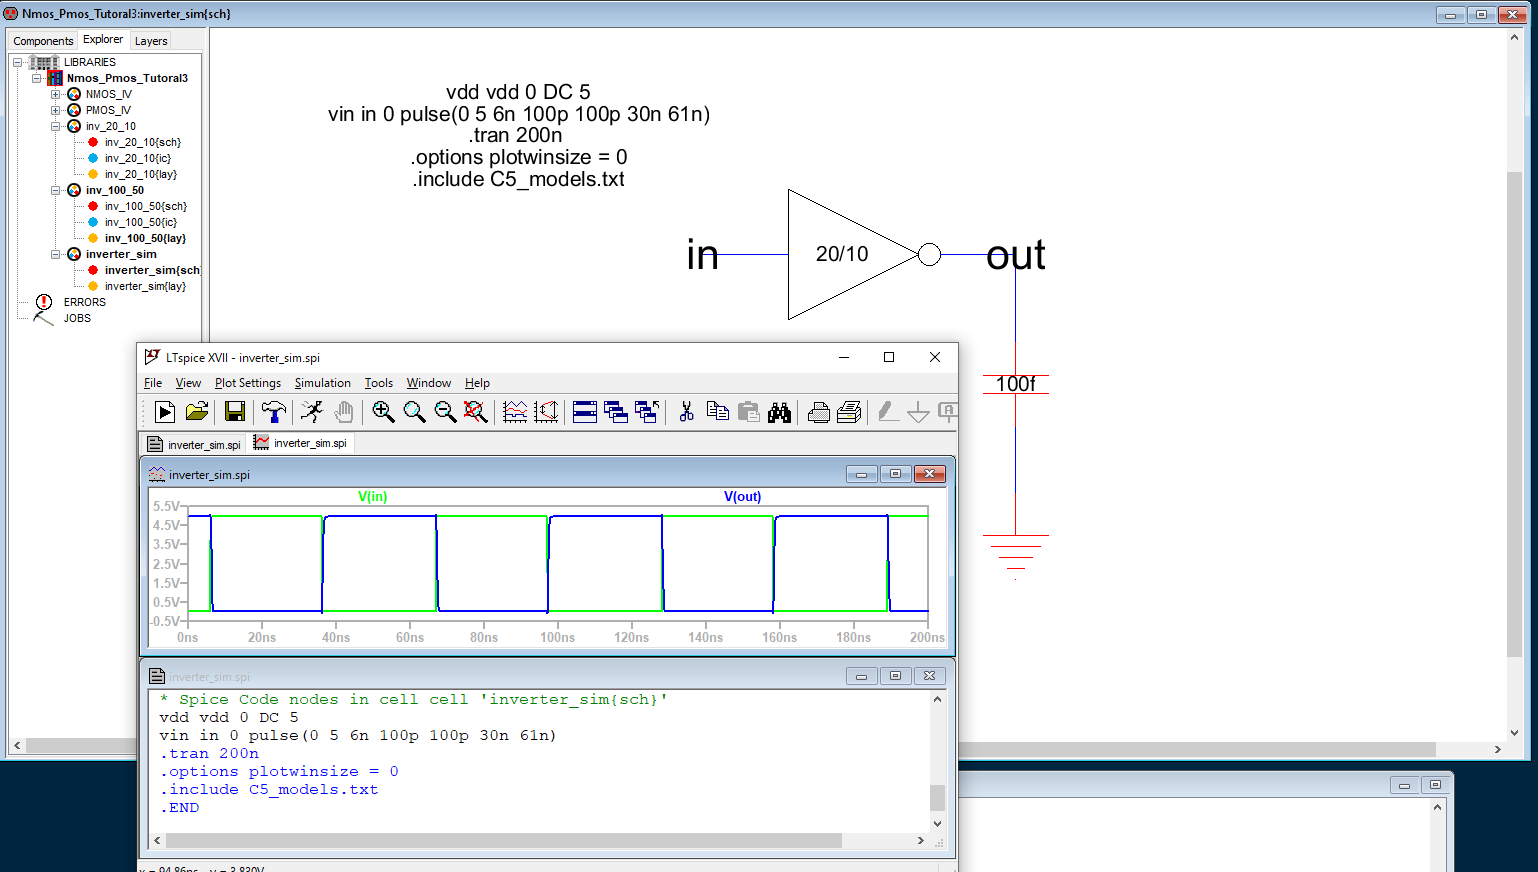This screenshot has height=872, width=1538.
Task: Open LTspice View menu
Action: click(x=188, y=383)
